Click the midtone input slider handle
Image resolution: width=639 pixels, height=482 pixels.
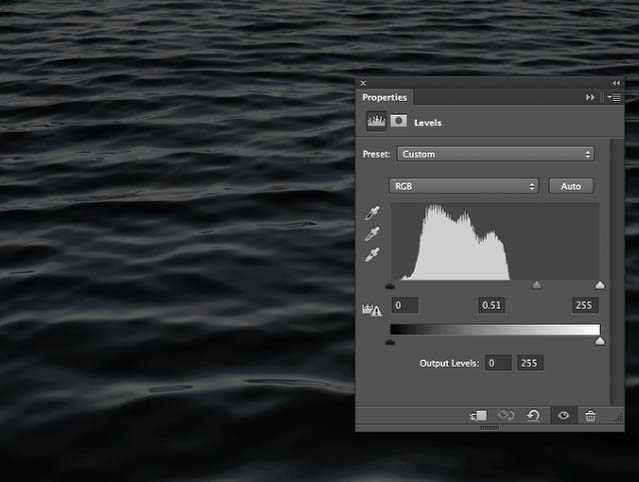click(536, 285)
